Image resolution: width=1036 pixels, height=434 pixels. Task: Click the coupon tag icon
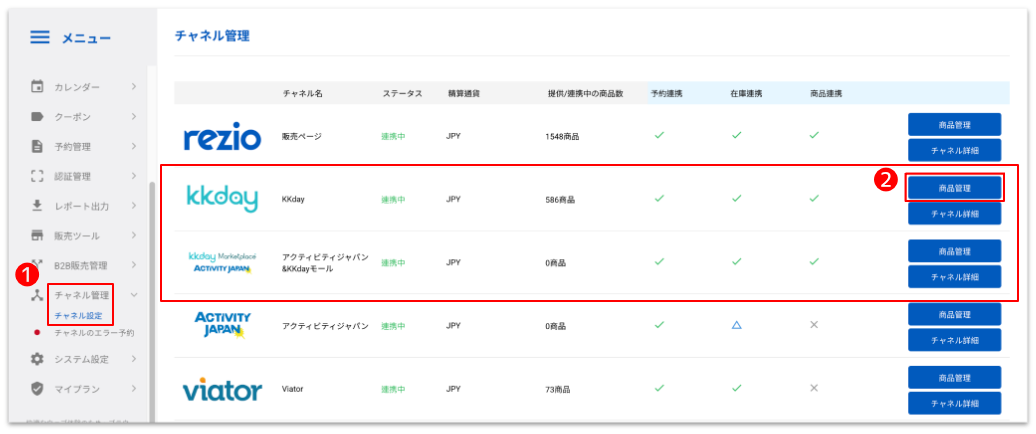tap(38, 117)
